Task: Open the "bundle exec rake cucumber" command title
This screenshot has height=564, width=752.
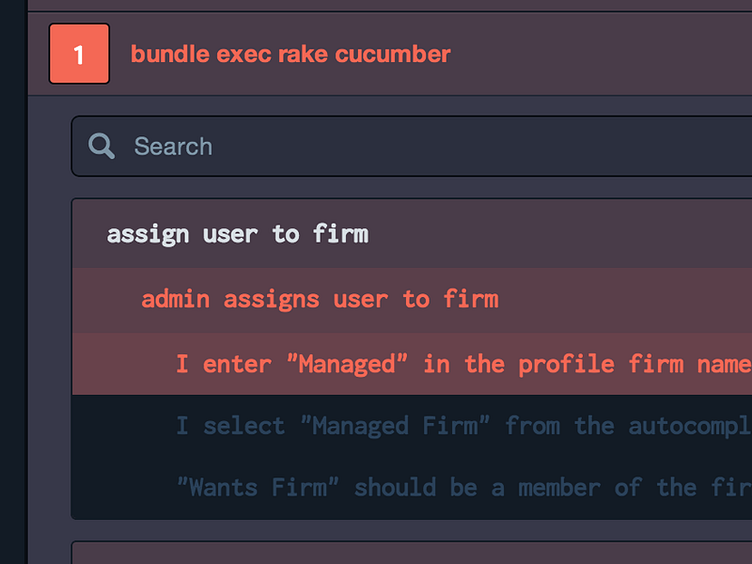Action: pos(290,54)
